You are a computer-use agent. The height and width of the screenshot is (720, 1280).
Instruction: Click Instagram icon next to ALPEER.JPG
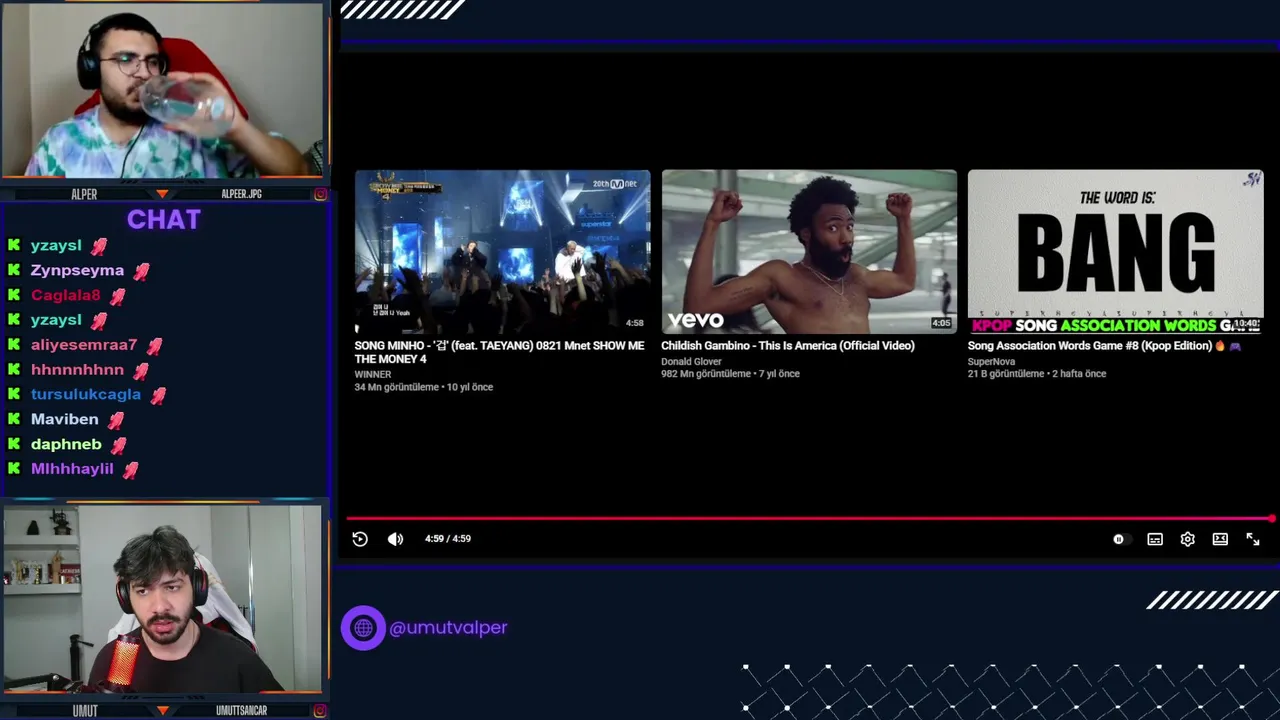pos(320,194)
